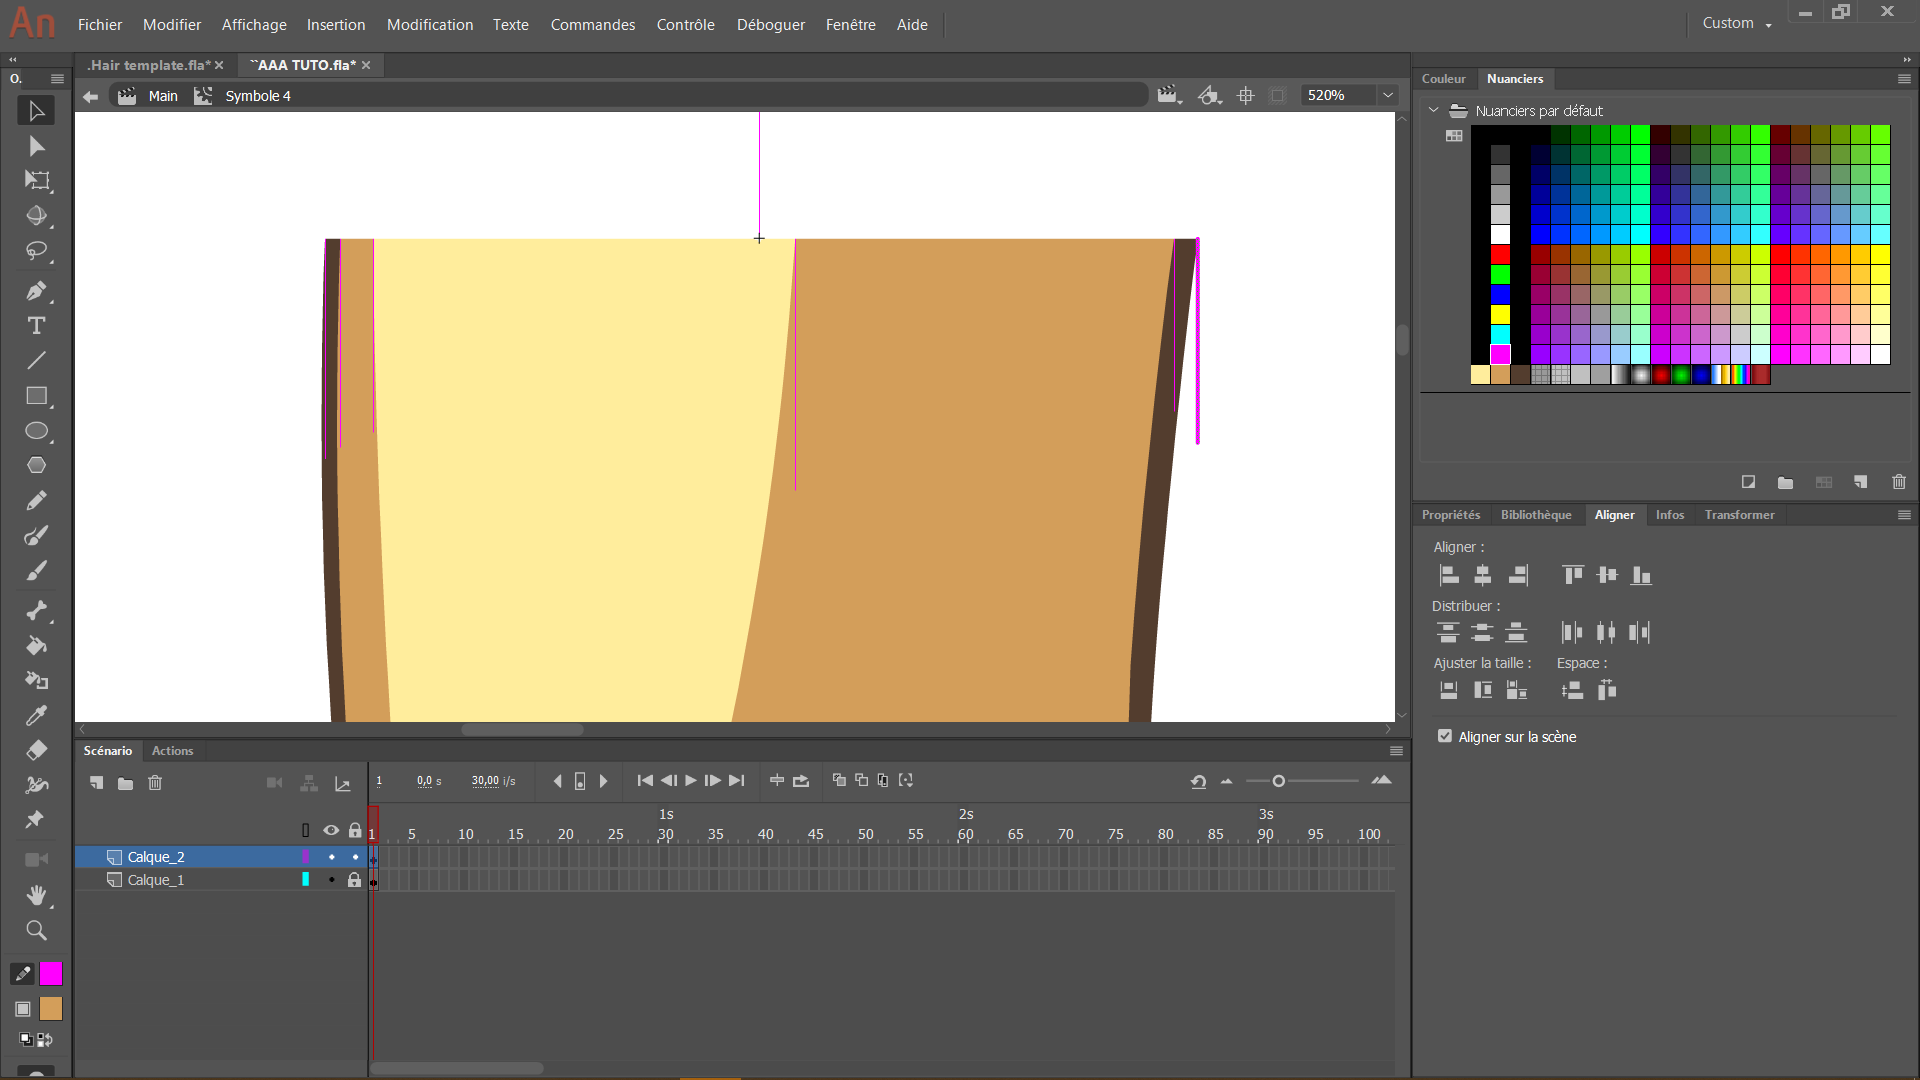Select the Rectangle tool
Viewport: 1920px width, 1080px height.
[36, 396]
